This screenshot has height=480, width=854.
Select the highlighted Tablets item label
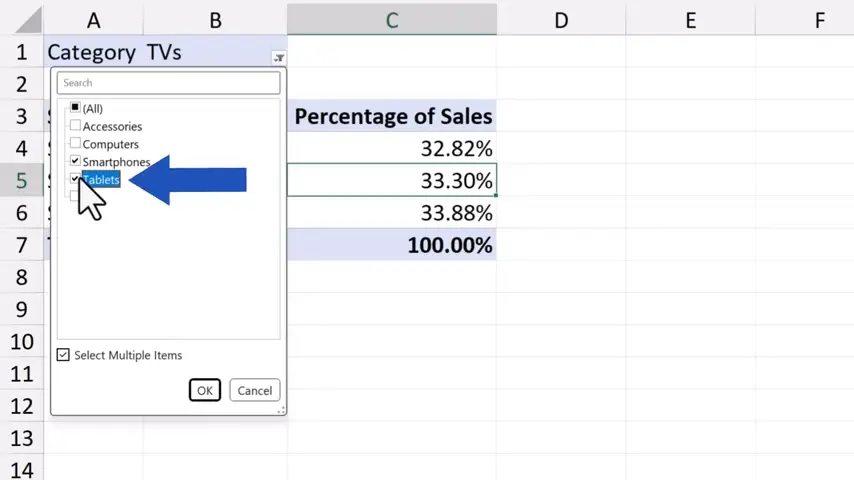pyautogui.click(x=102, y=180)
